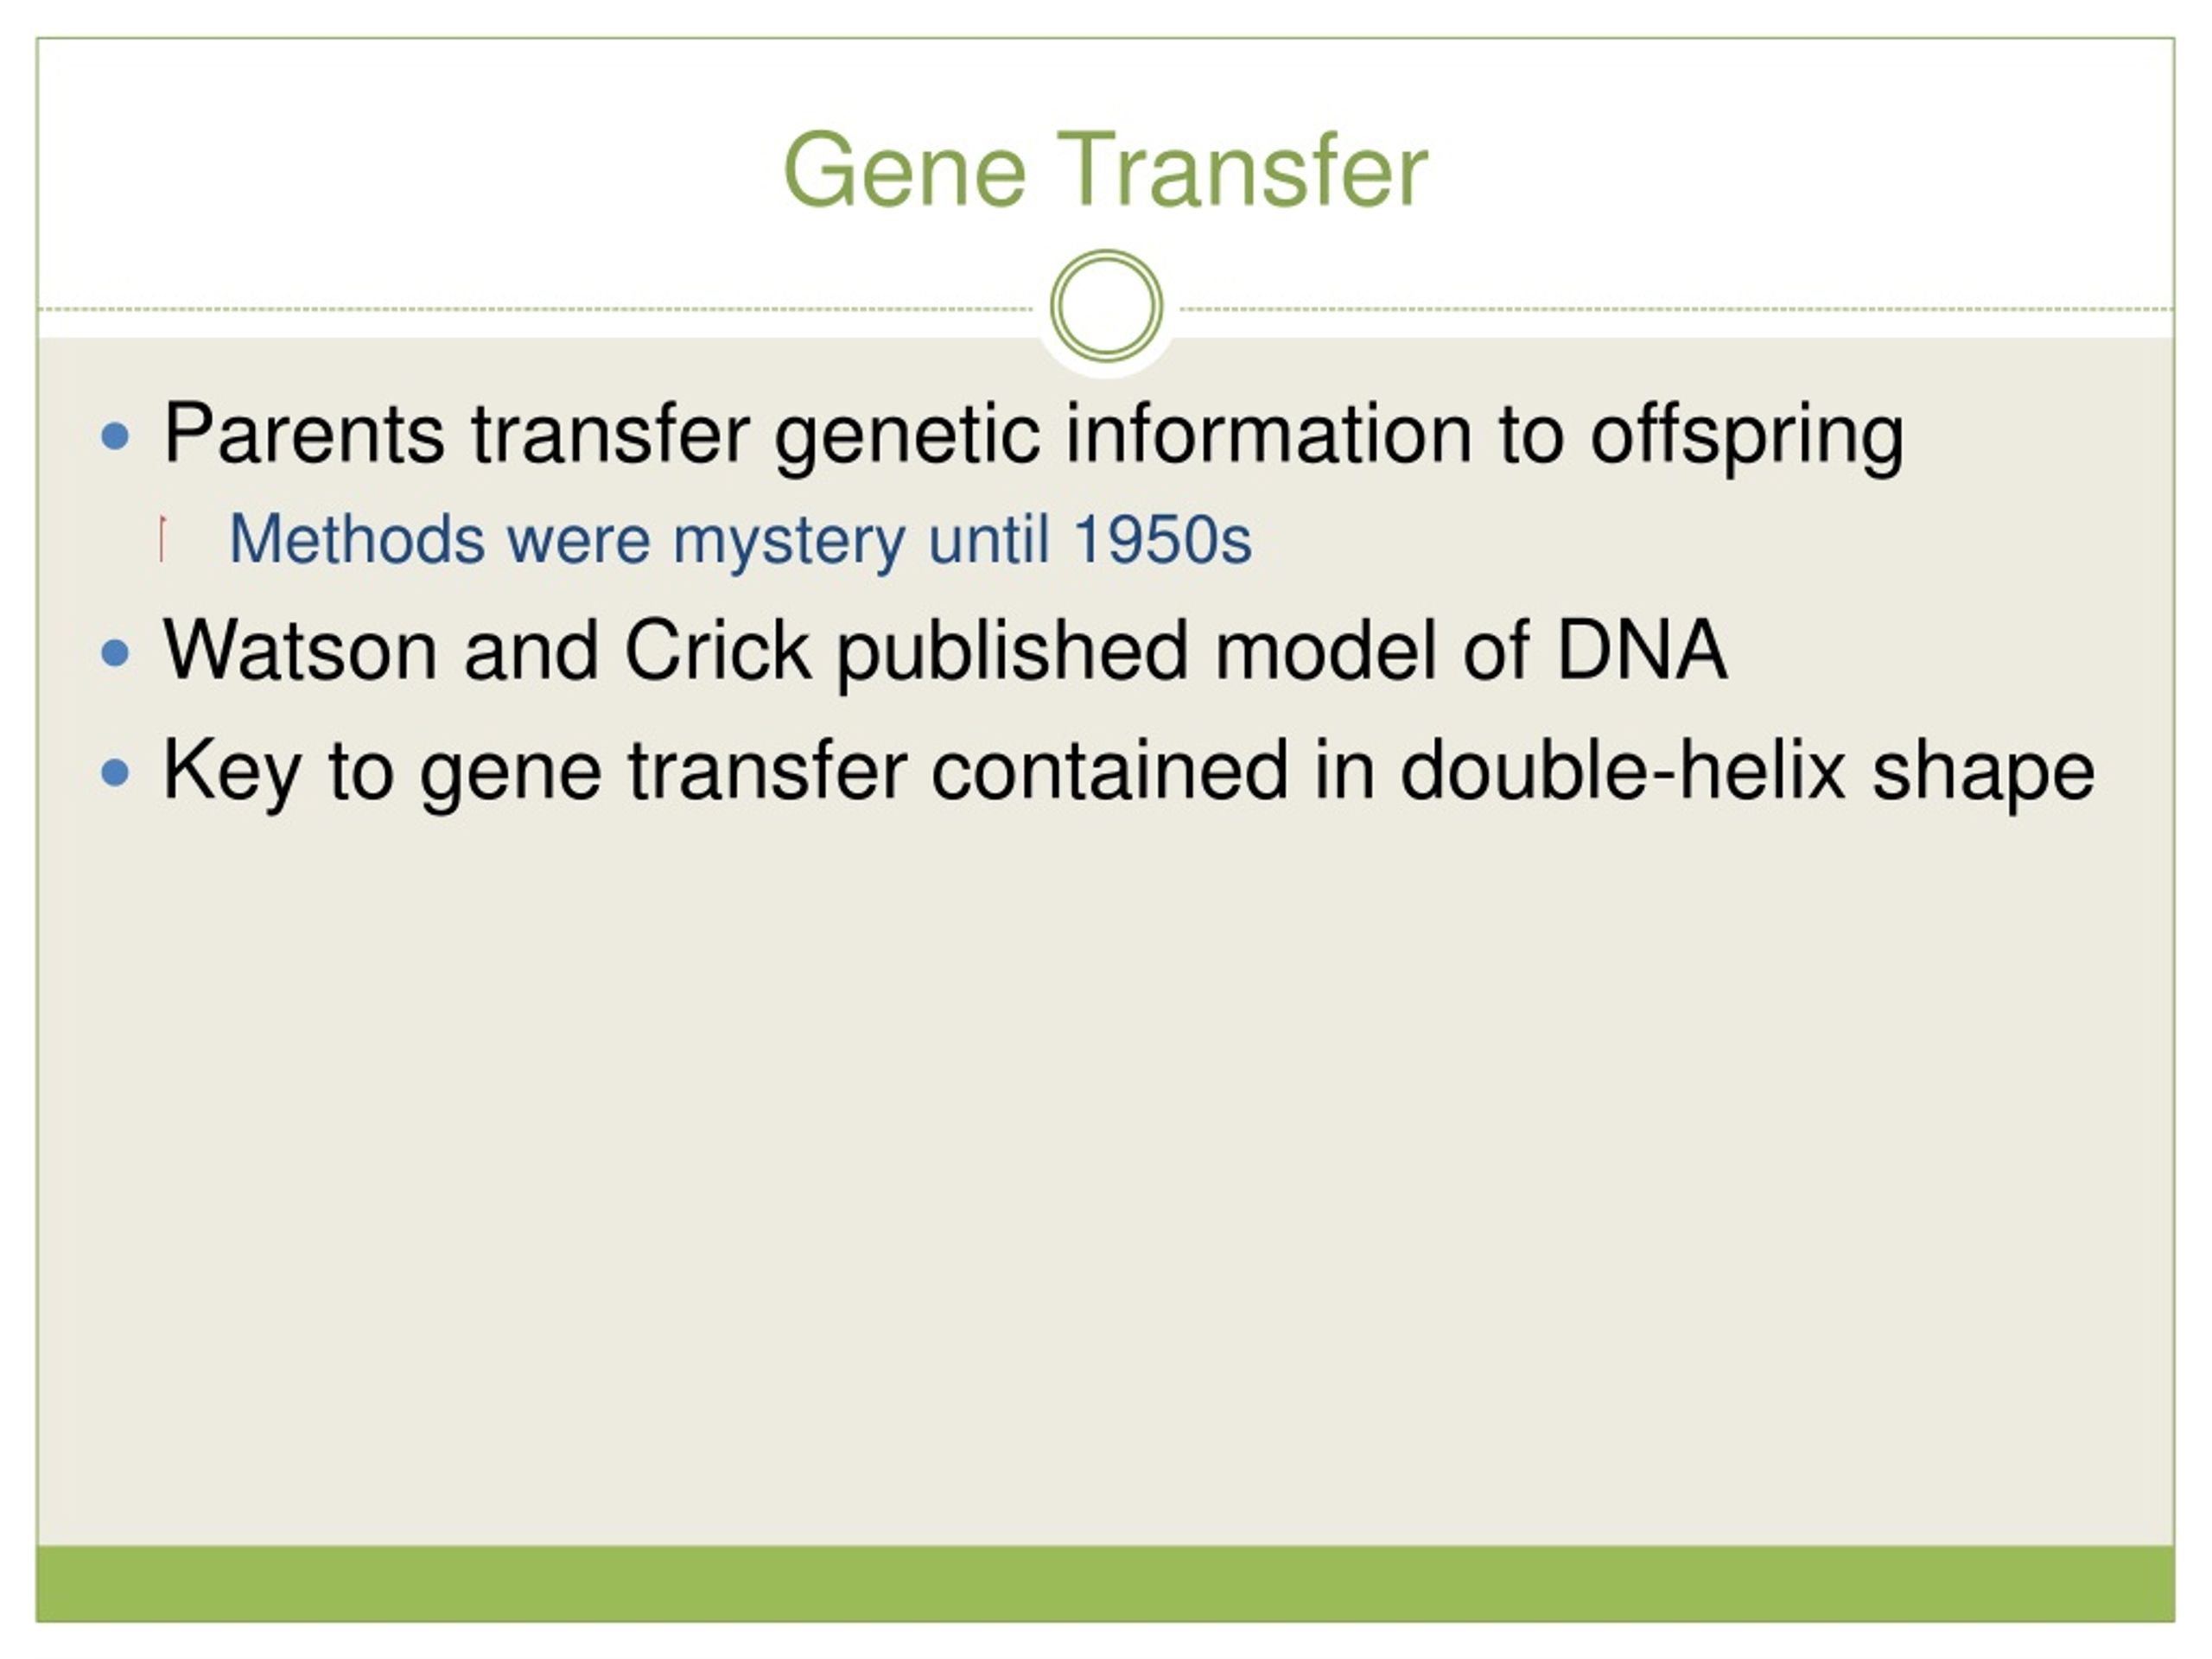
Task: Click the dotted divider line under title
Action: pos(536,309)
